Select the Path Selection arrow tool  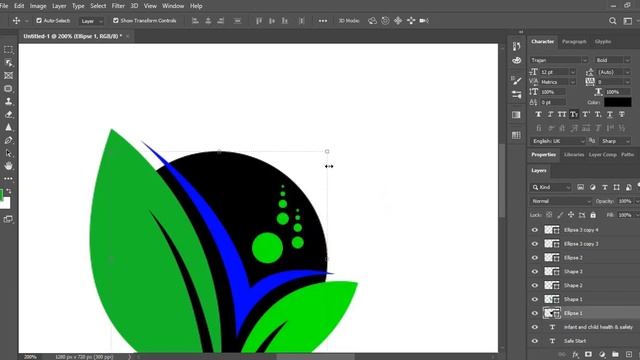(8, 153)
